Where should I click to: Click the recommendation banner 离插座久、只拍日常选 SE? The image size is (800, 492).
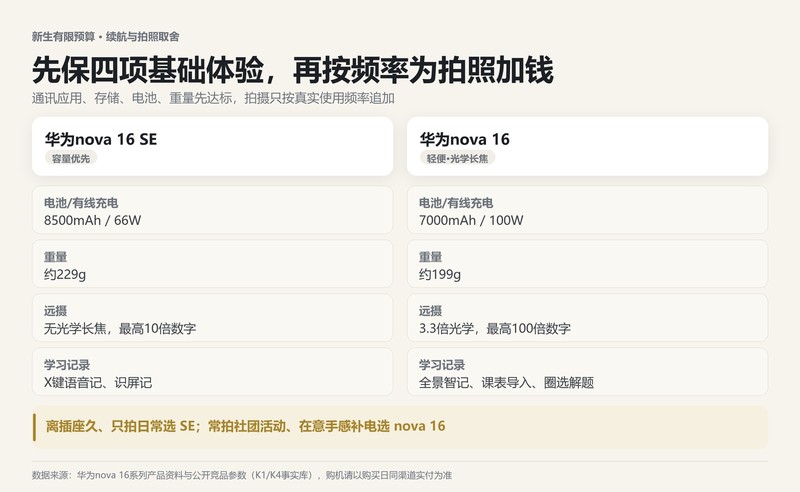[400, 427]
